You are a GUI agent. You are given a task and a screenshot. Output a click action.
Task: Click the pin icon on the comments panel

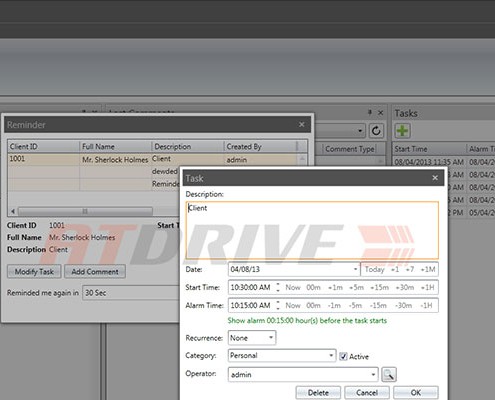(x=369, y=113)
